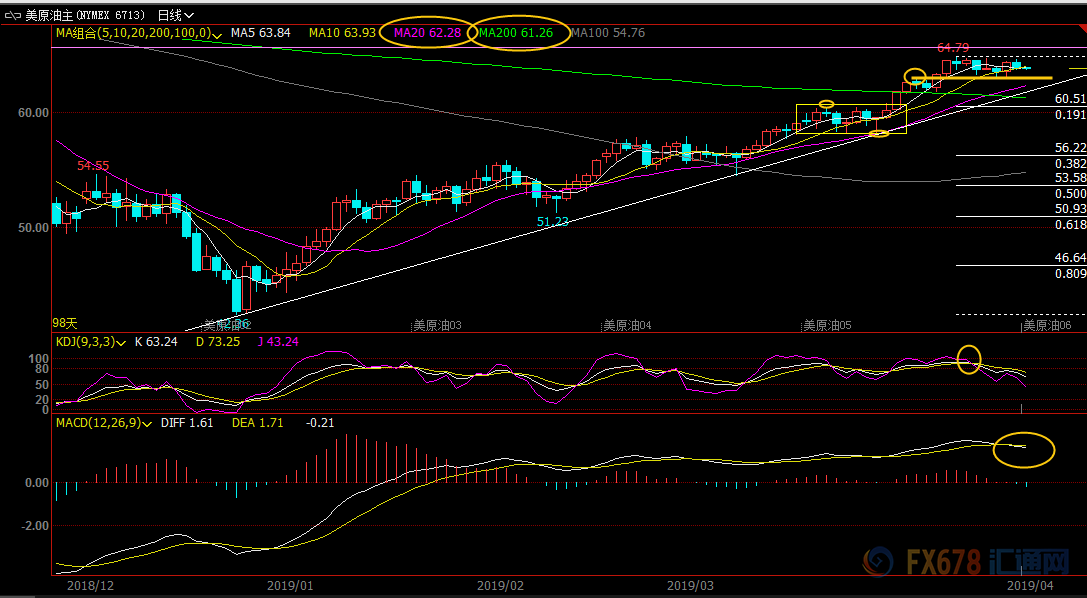Click the DIFF 1.61 reading
The image size is (1087, 598).
coord(187,423)
